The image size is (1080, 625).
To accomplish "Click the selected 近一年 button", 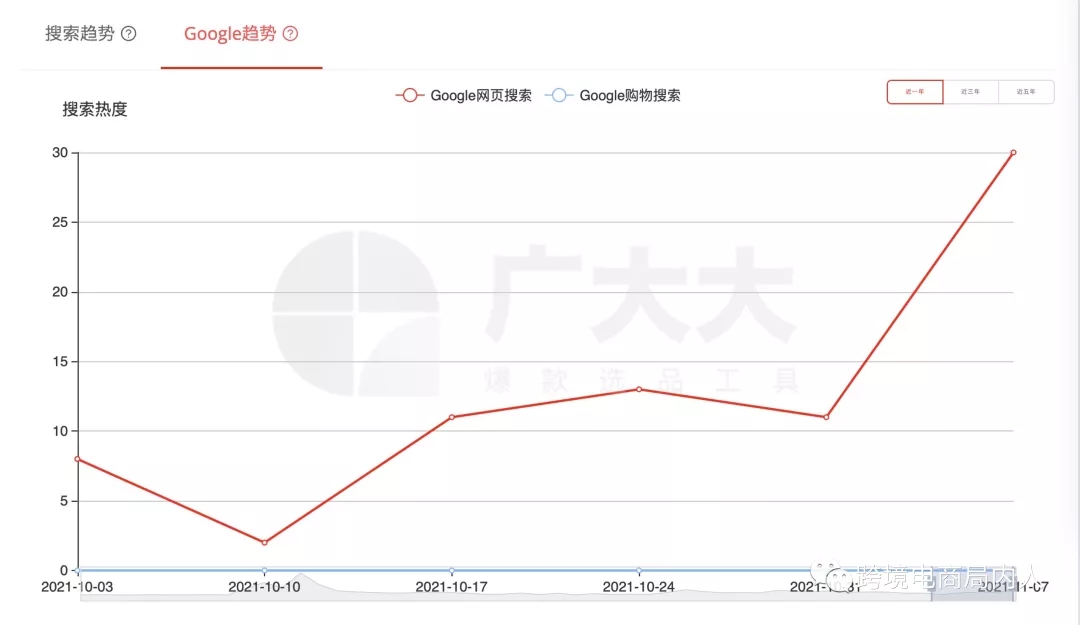I will (914, 91).
